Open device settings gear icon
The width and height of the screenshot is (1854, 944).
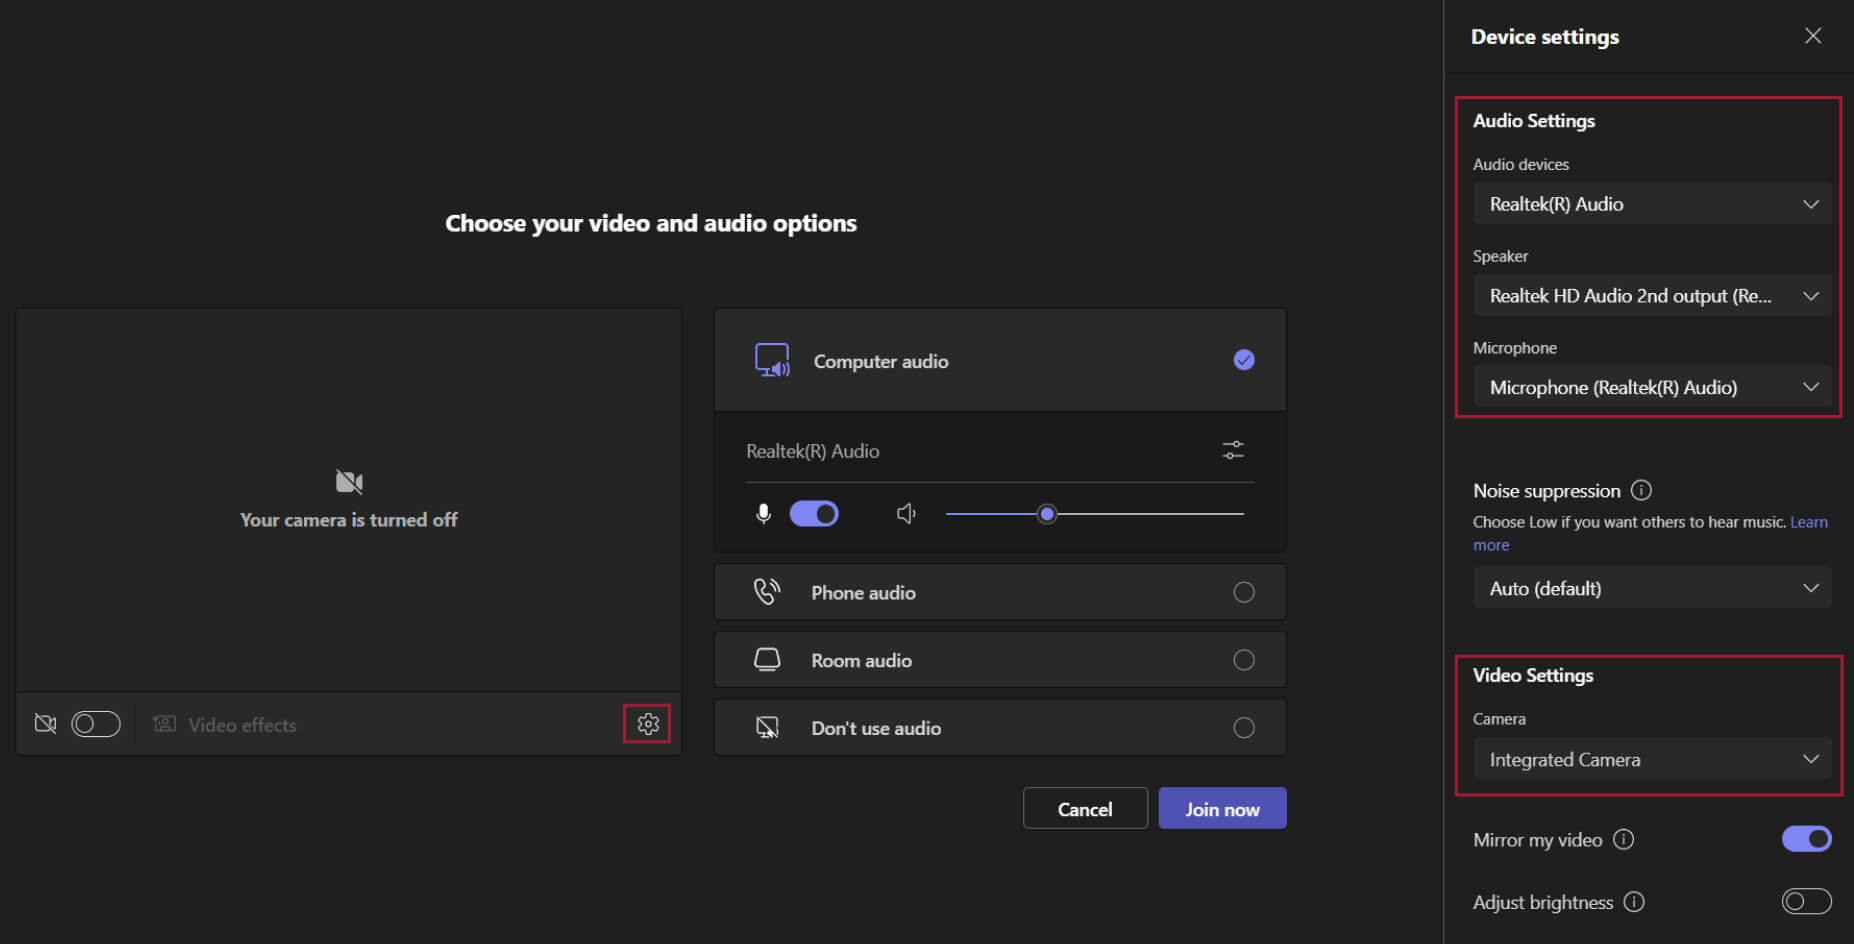[647, 724]
